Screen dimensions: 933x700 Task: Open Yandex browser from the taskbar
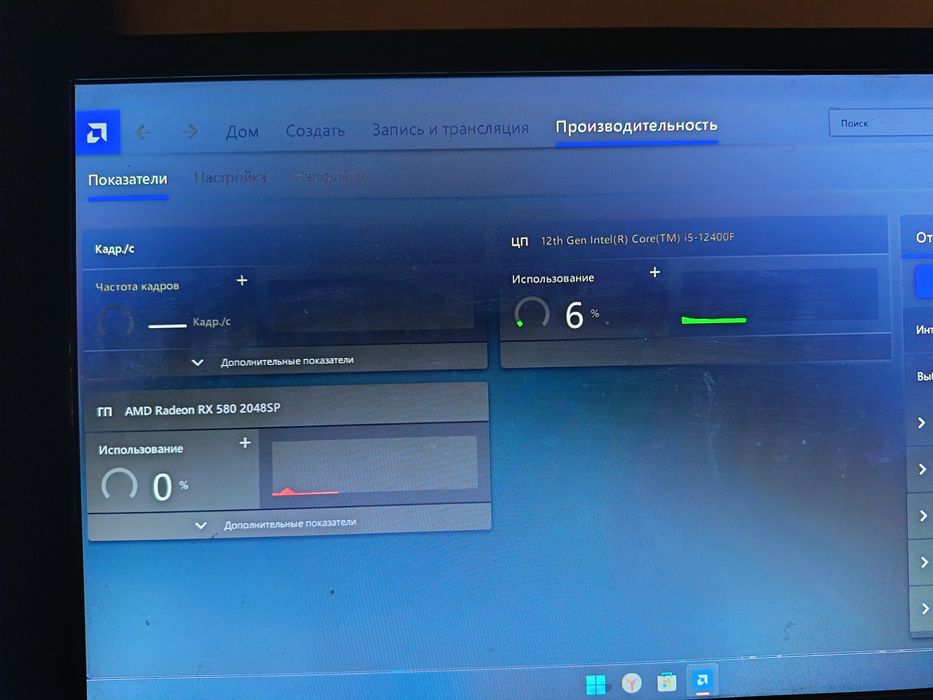(x=631, y=683)
